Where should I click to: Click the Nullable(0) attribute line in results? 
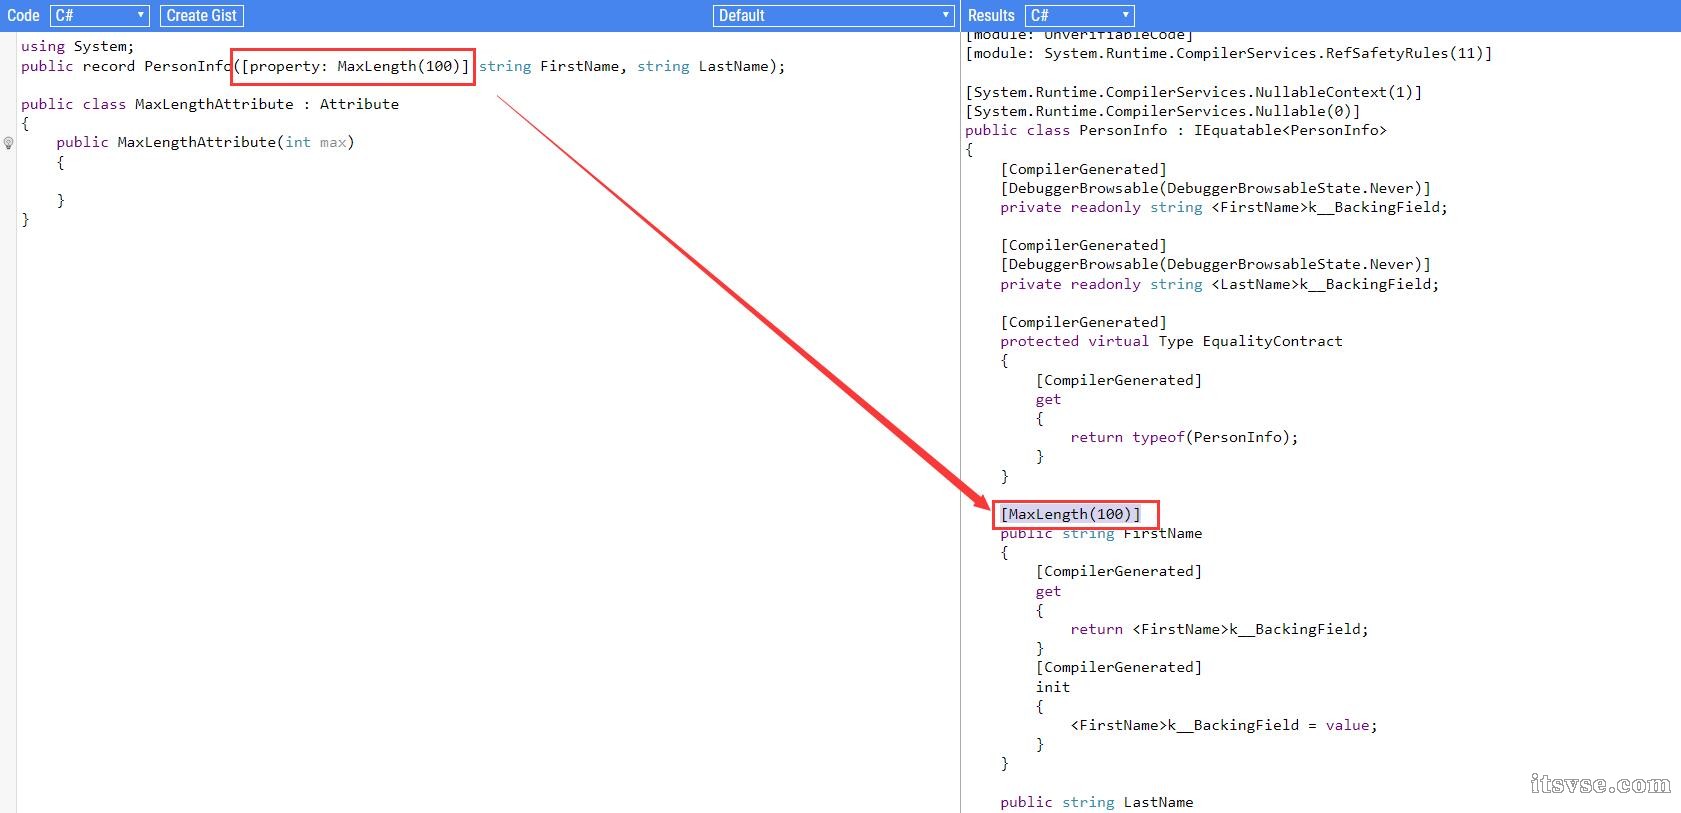tap(1162, 111)
